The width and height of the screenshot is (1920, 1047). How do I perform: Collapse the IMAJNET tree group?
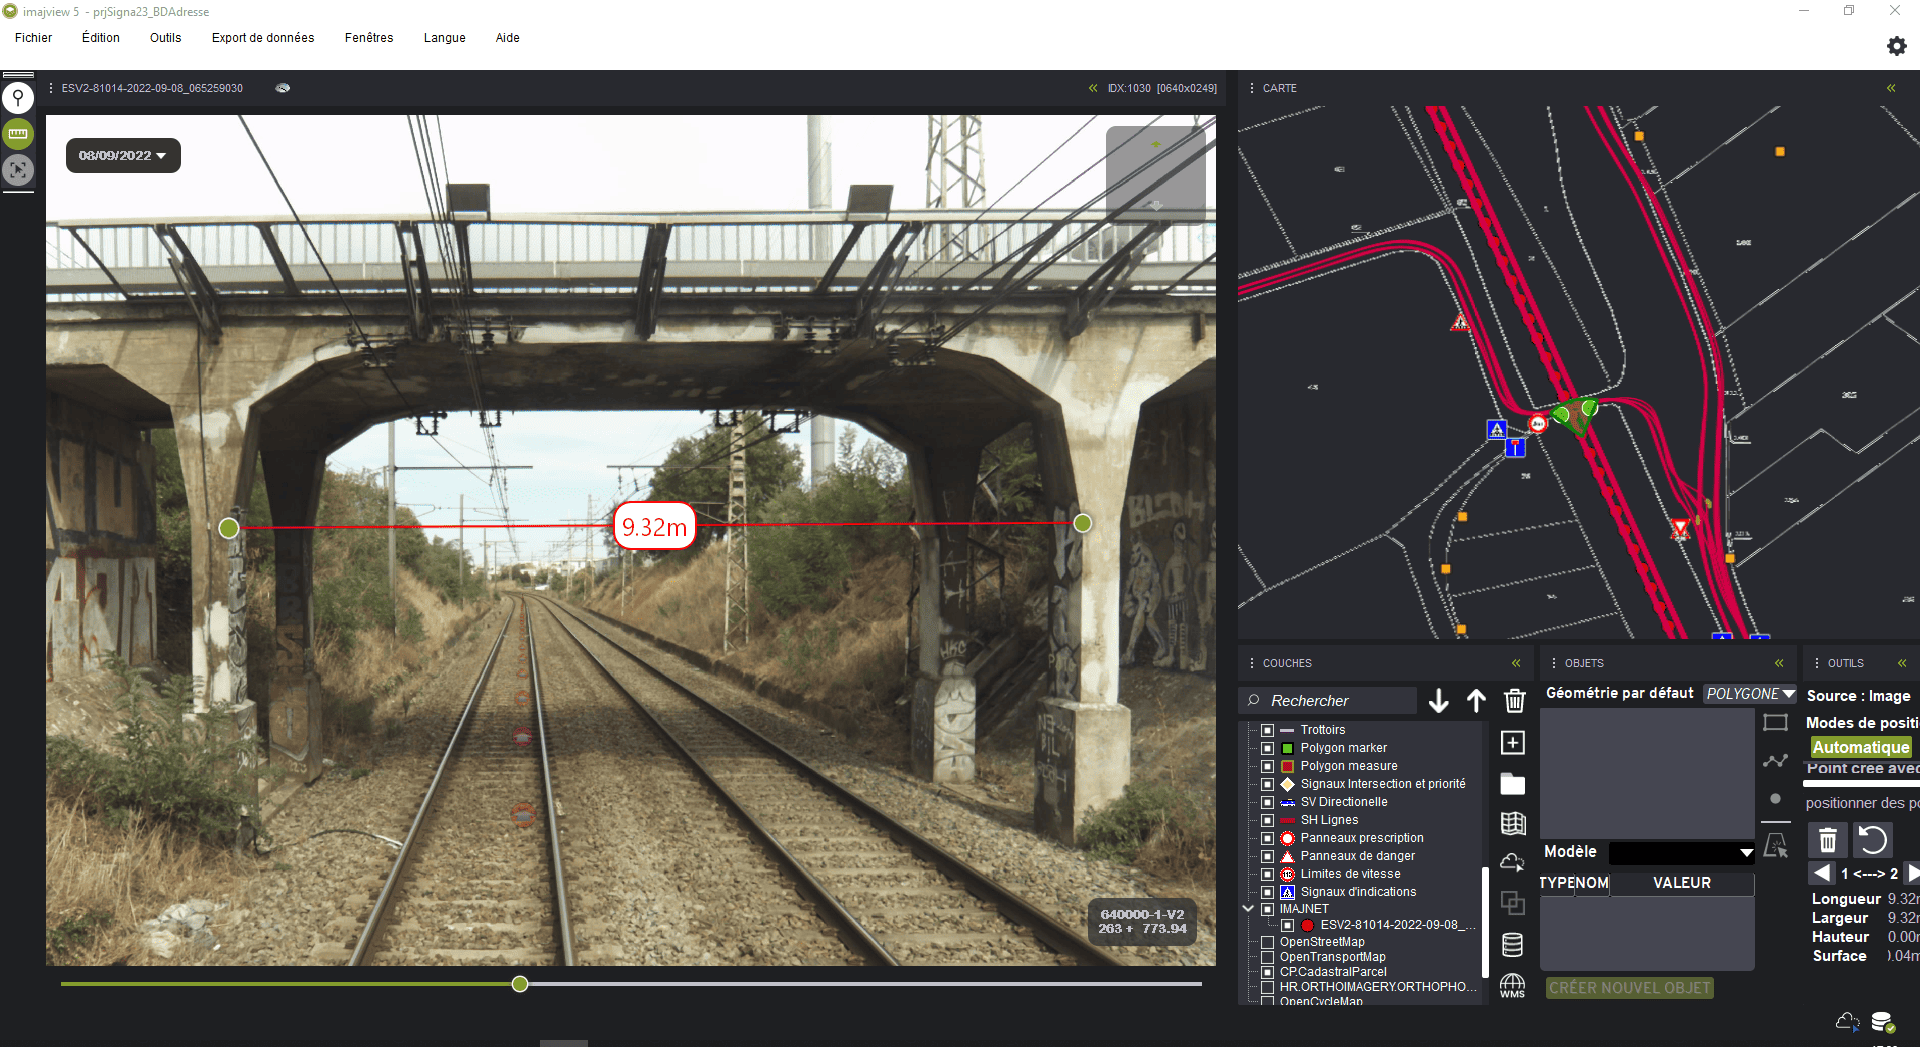click(1248, 909)
